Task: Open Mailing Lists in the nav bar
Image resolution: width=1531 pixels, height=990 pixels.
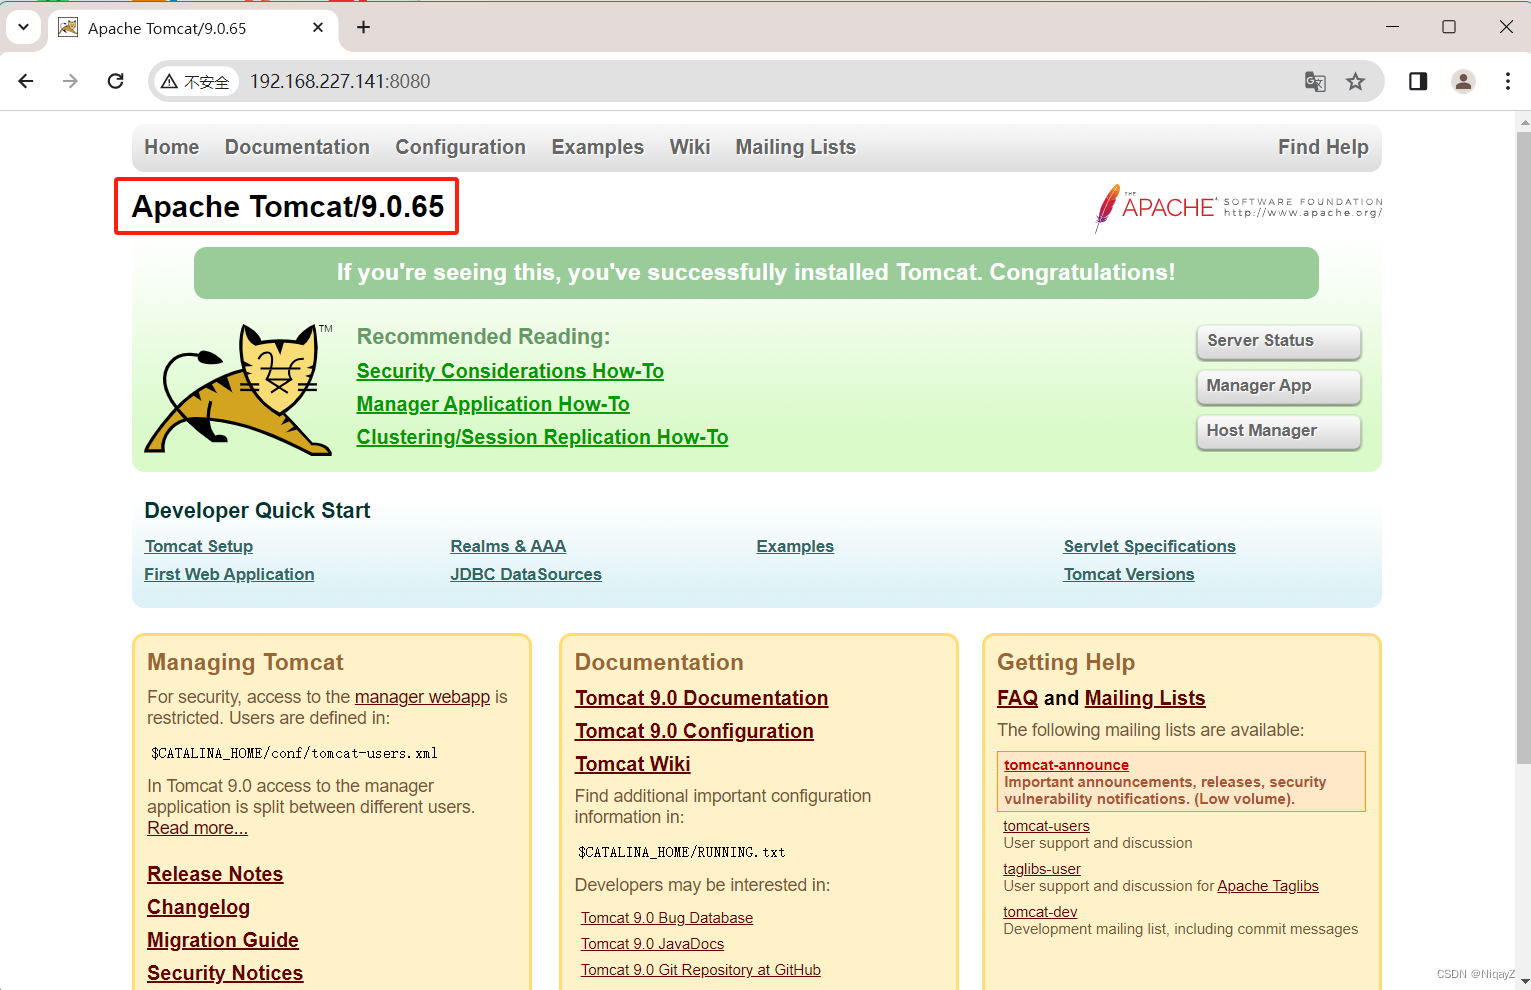Action: (796, 147)
